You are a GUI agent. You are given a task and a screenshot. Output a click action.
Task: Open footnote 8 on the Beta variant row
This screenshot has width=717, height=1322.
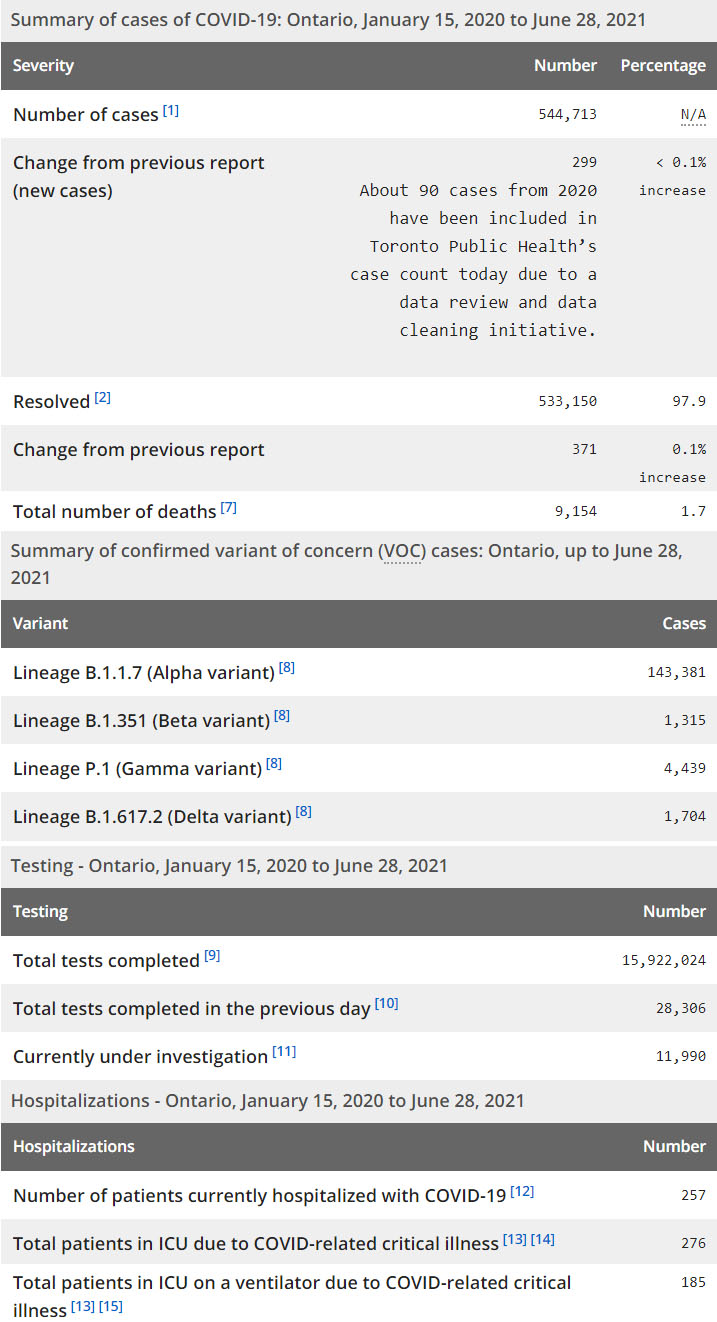pyautogui.click(x=282, y=716)
